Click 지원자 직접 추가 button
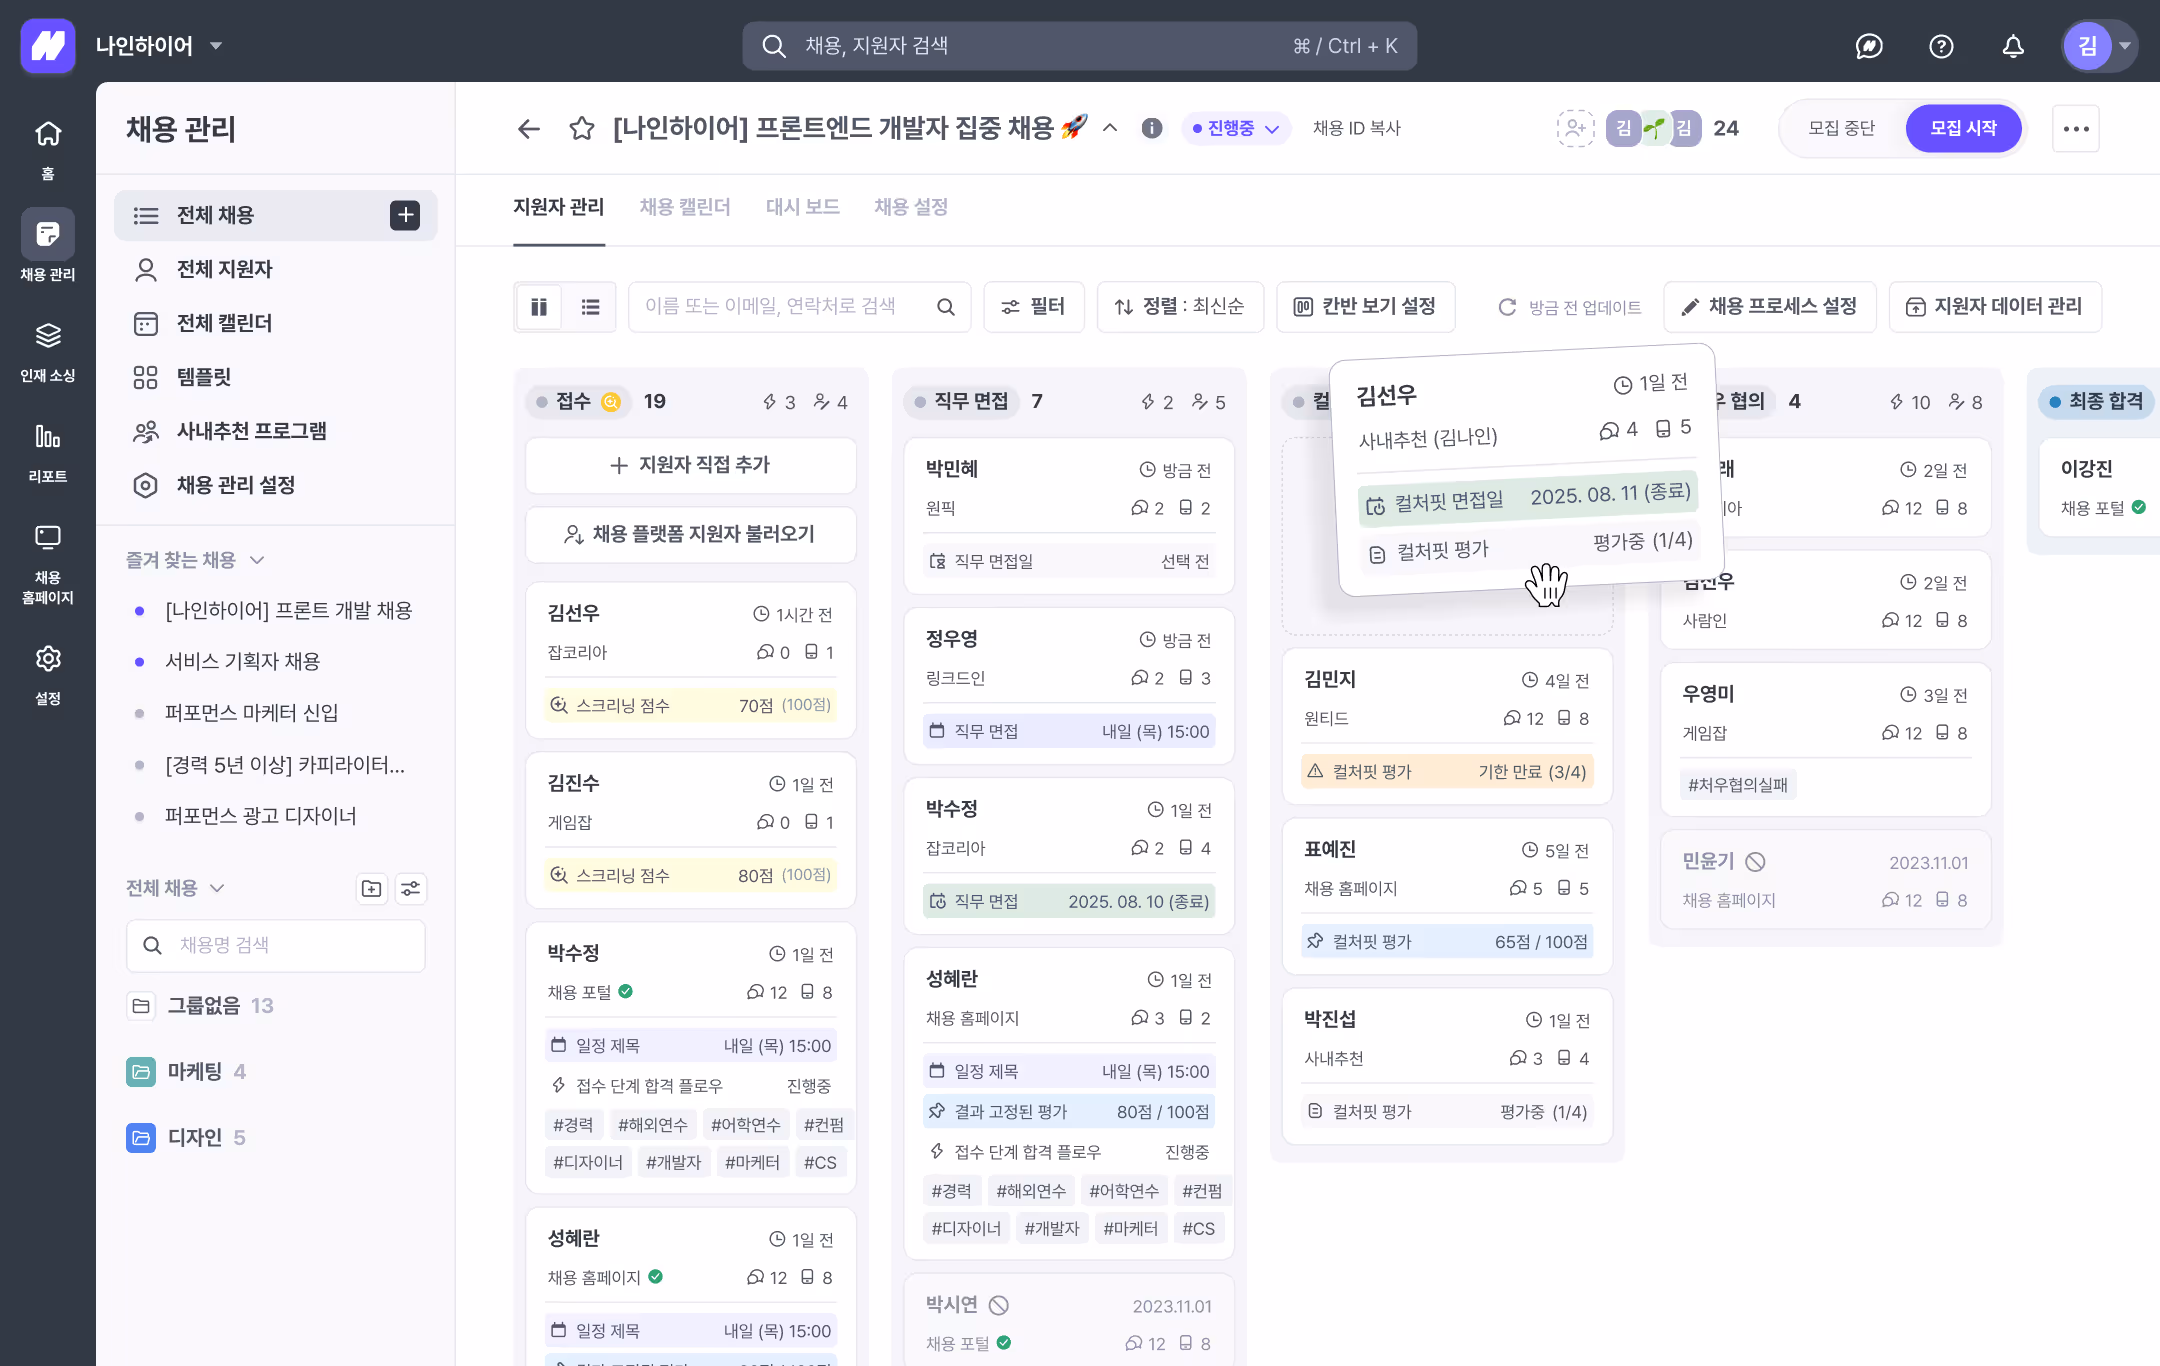The image size is (2160, 1366). pyautogui.click(x=690, y=465)
